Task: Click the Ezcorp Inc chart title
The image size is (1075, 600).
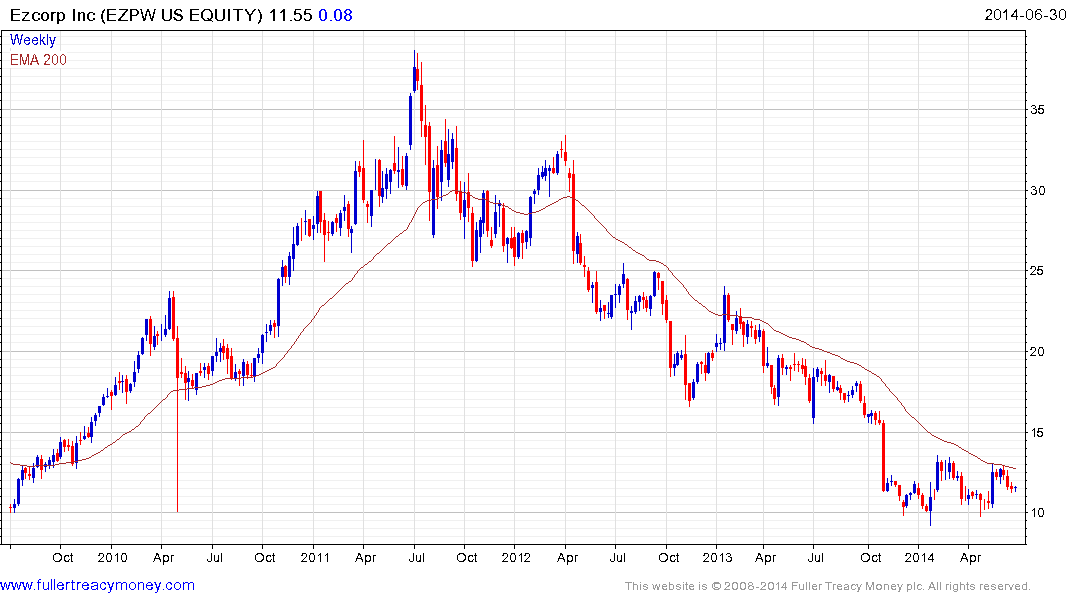Action: coord(136,15)
